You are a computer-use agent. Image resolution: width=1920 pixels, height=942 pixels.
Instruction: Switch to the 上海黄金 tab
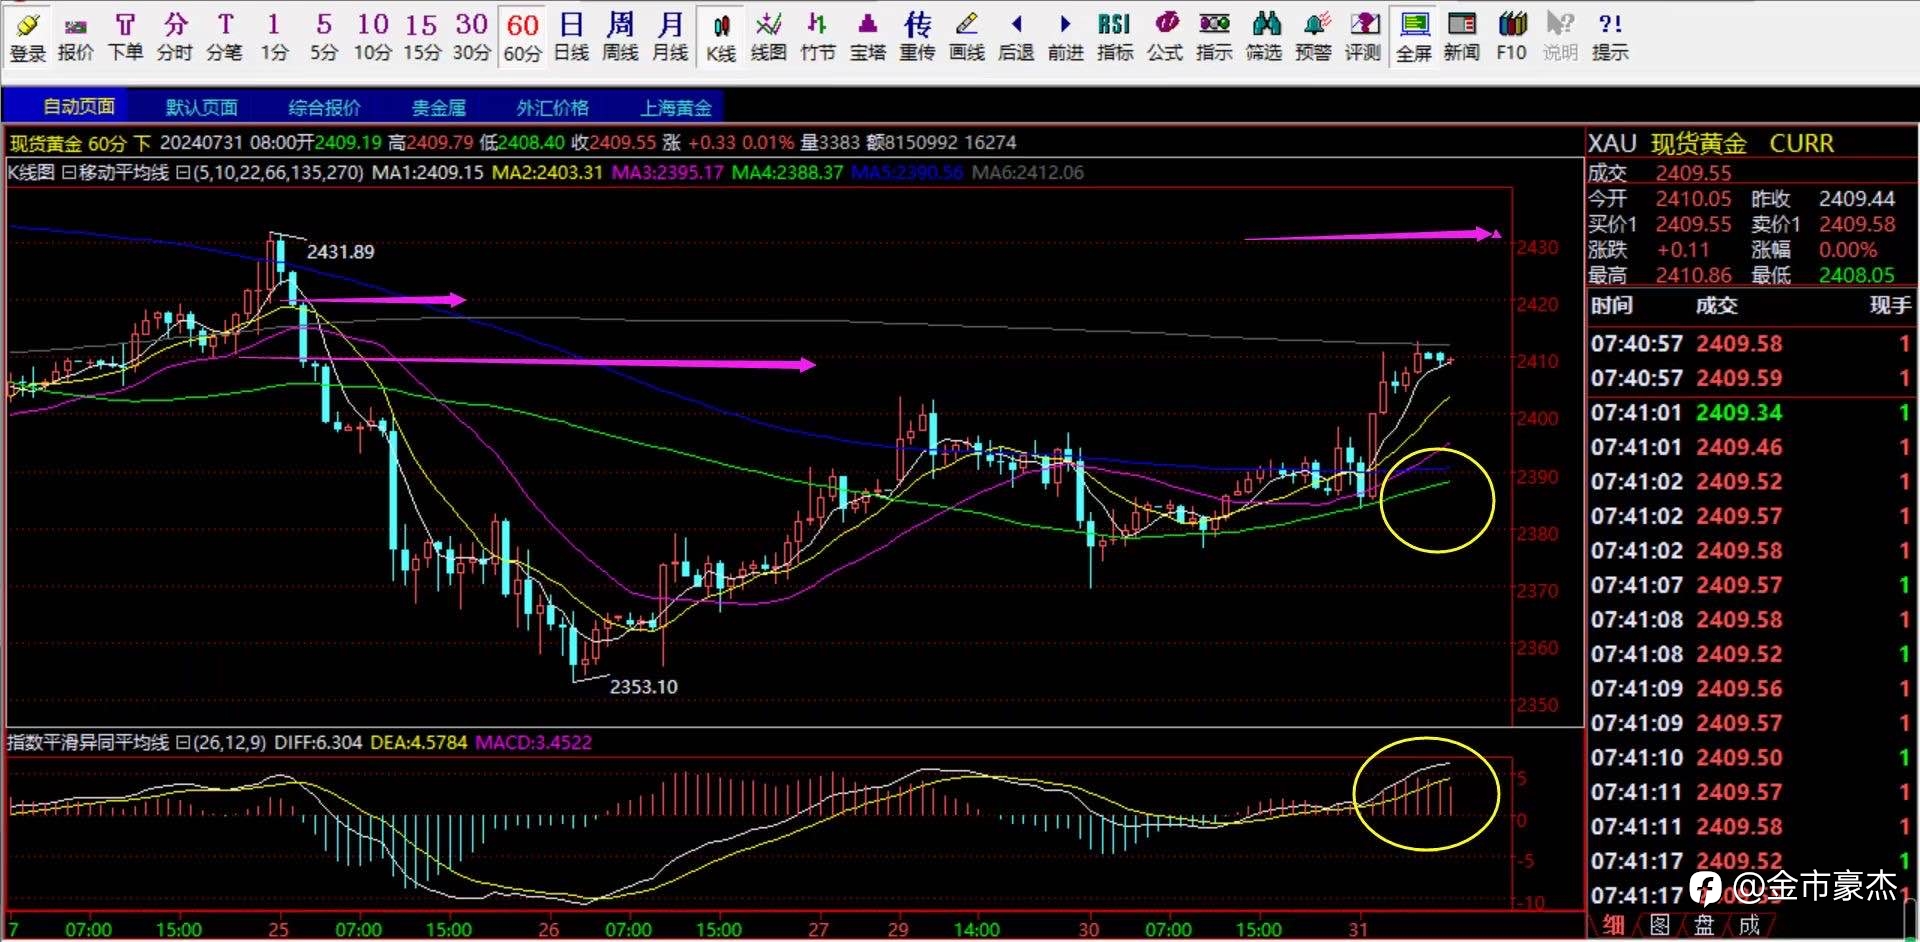[x=676, y=107]
